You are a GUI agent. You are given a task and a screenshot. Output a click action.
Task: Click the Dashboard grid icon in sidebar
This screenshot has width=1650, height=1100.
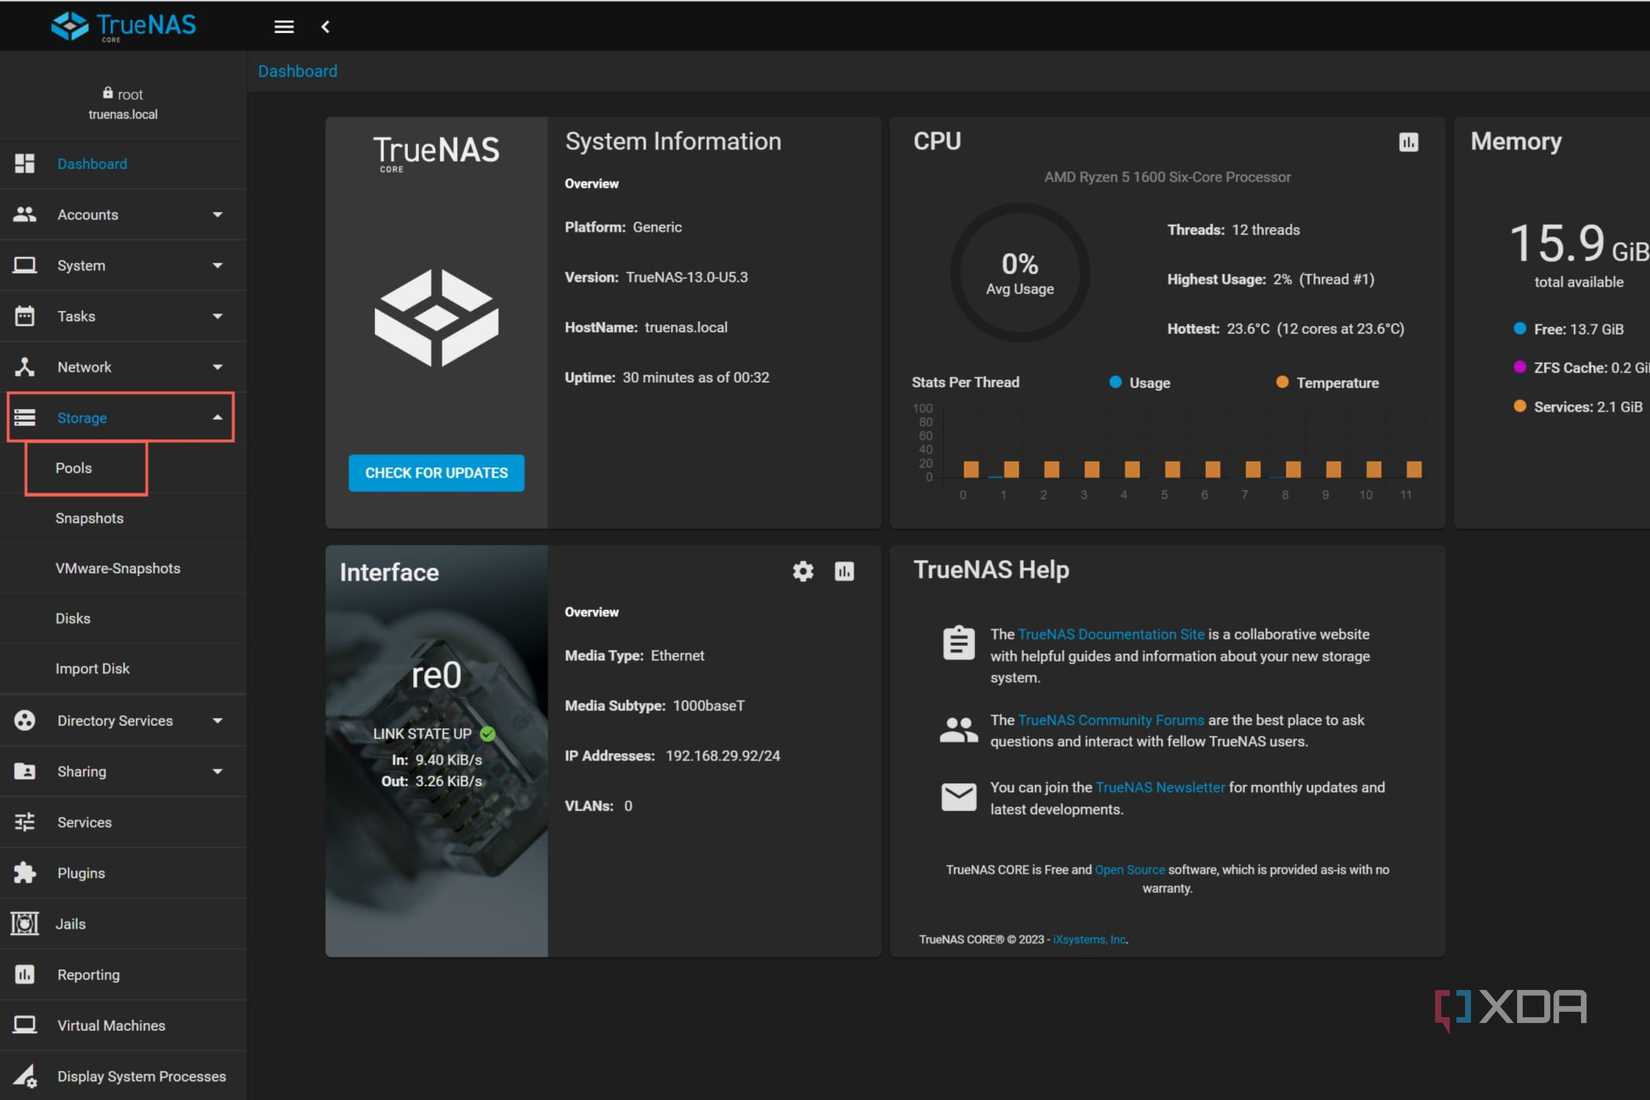pos(25,163)
